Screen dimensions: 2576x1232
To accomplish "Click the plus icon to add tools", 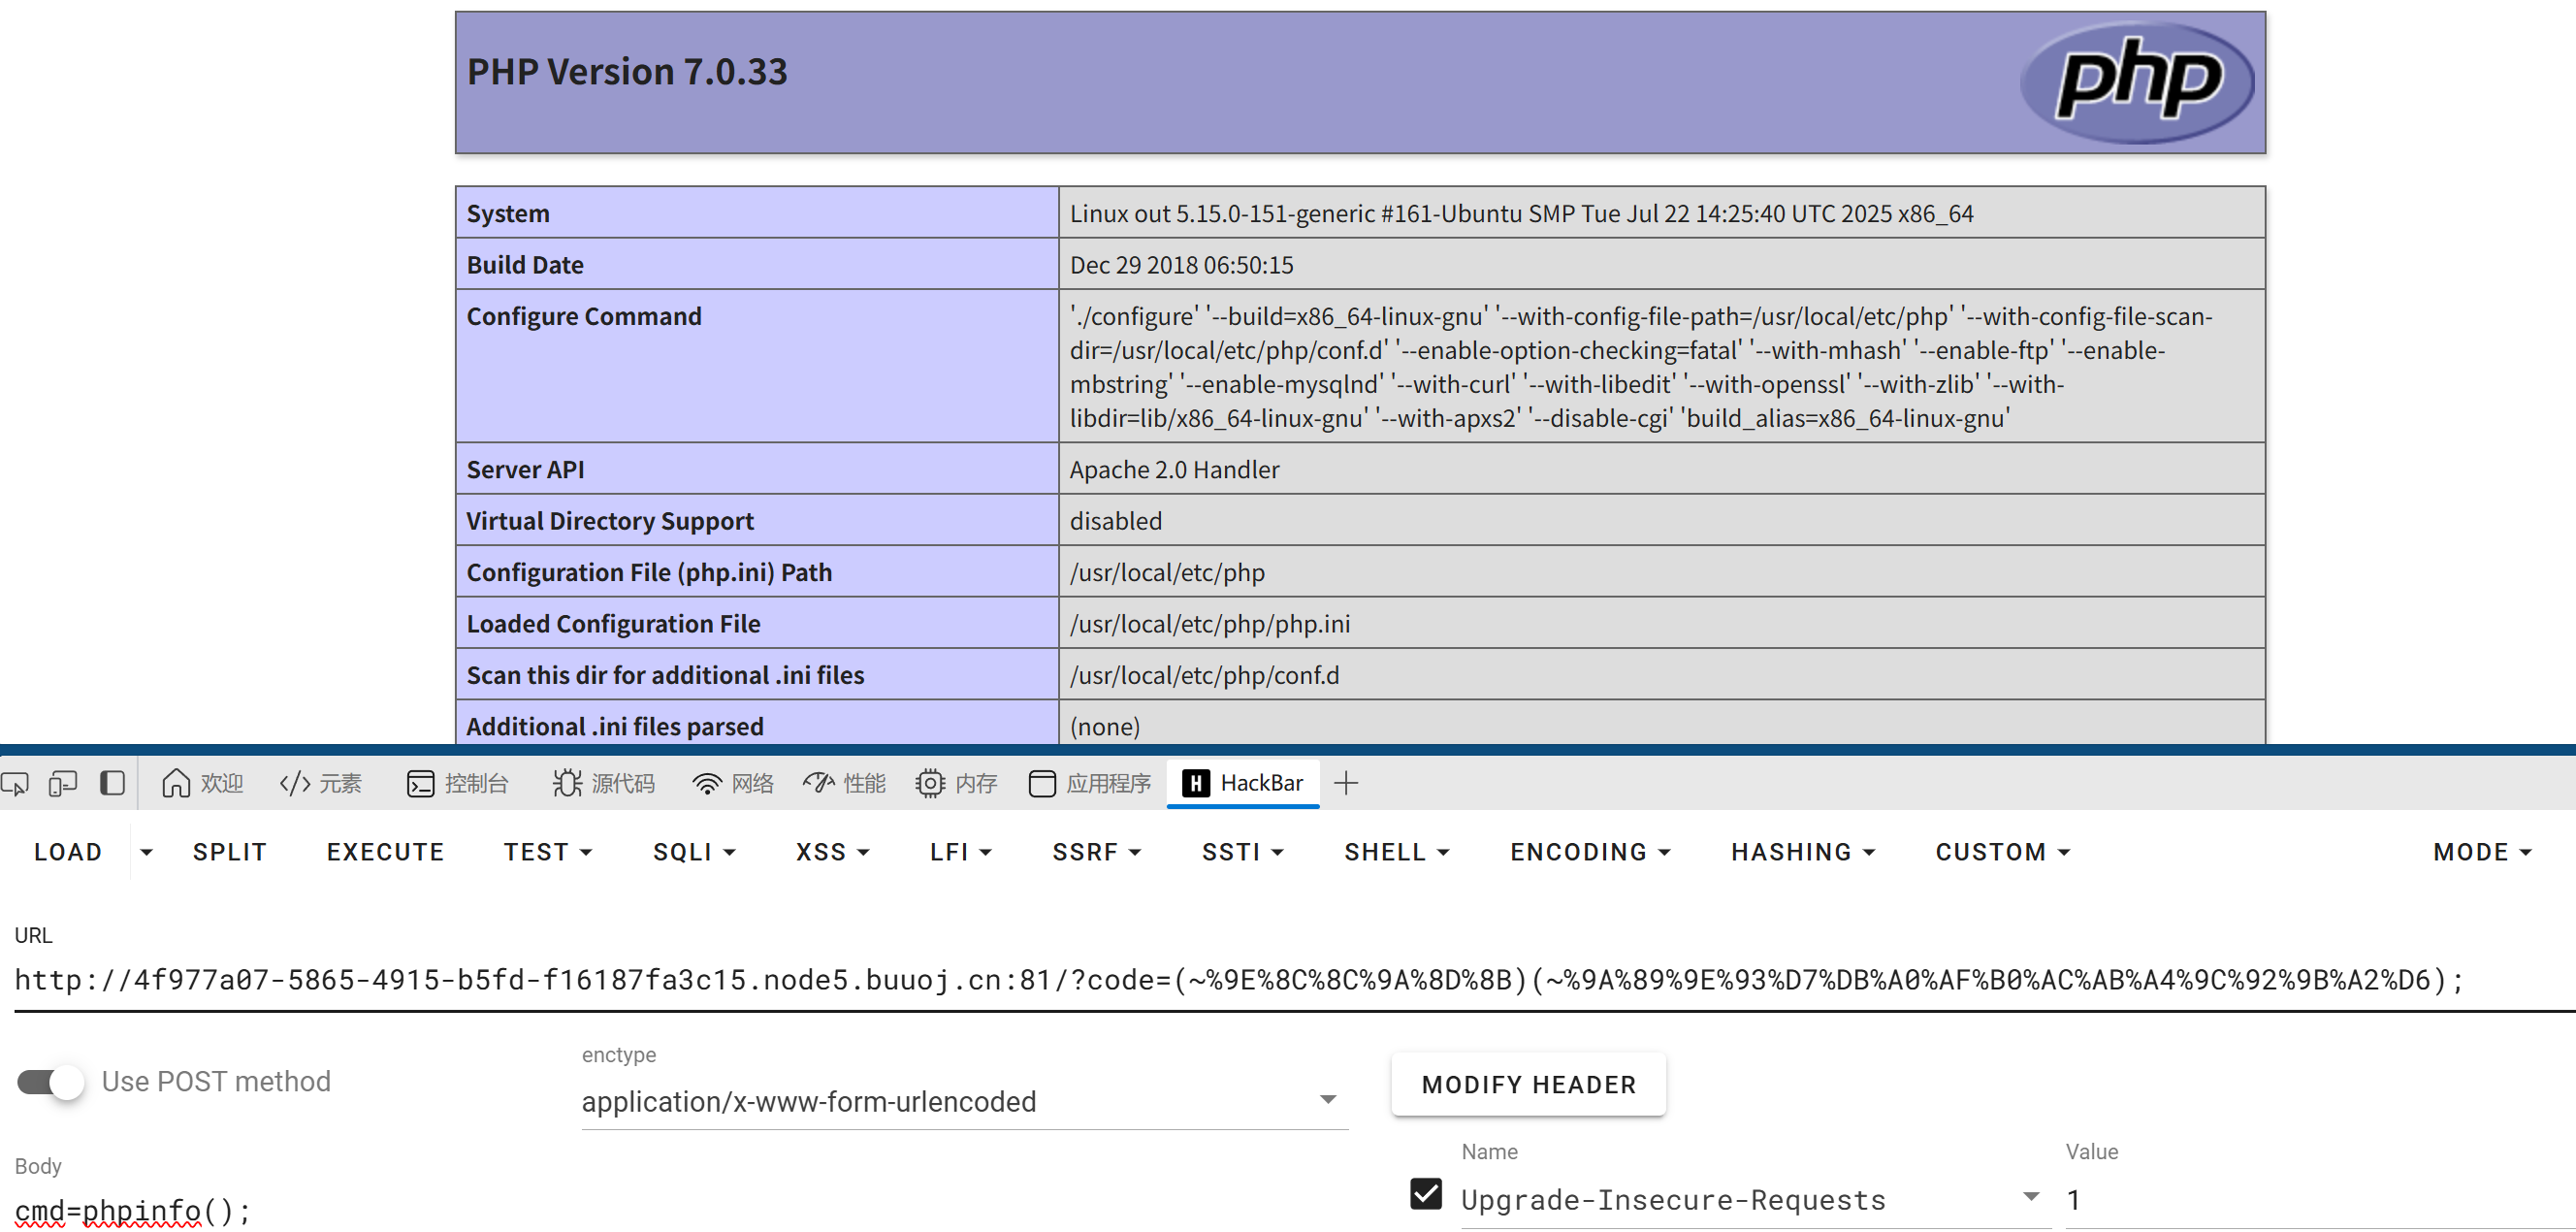I will click(1346, 783).
